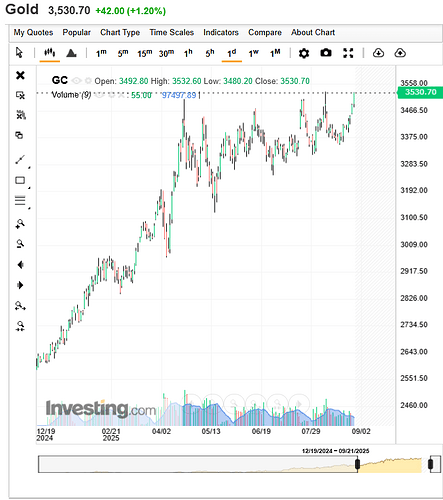Switch to area chart type icon
The width and height of the screenshot is (443, 500).
click(x=71, y=53)
